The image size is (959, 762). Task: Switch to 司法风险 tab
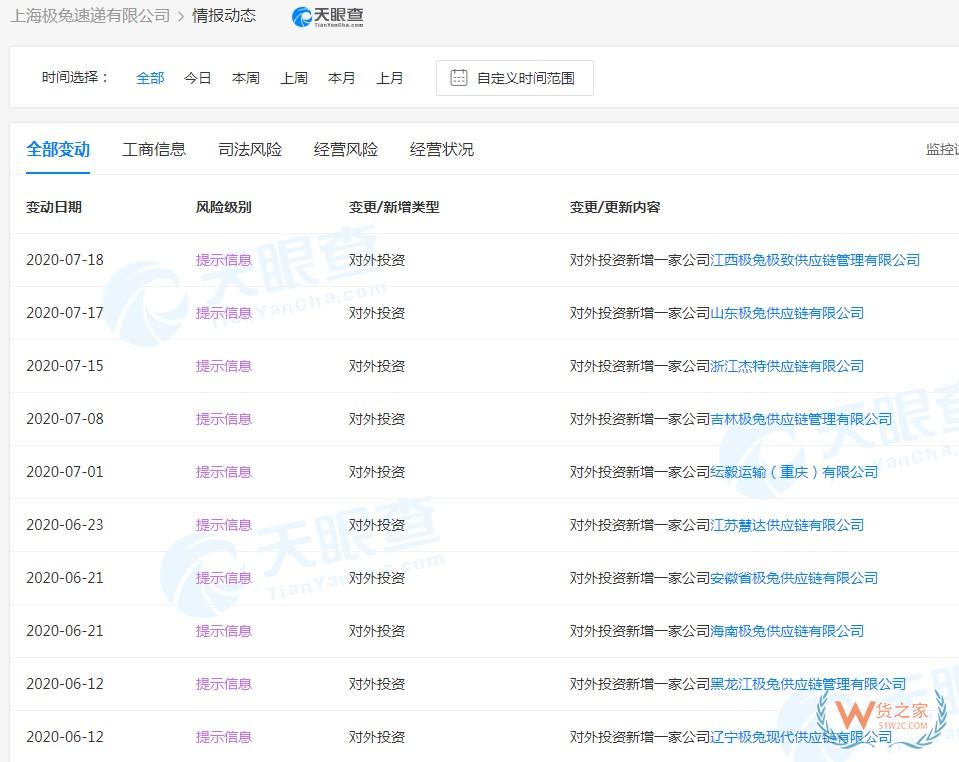(250, 149)
